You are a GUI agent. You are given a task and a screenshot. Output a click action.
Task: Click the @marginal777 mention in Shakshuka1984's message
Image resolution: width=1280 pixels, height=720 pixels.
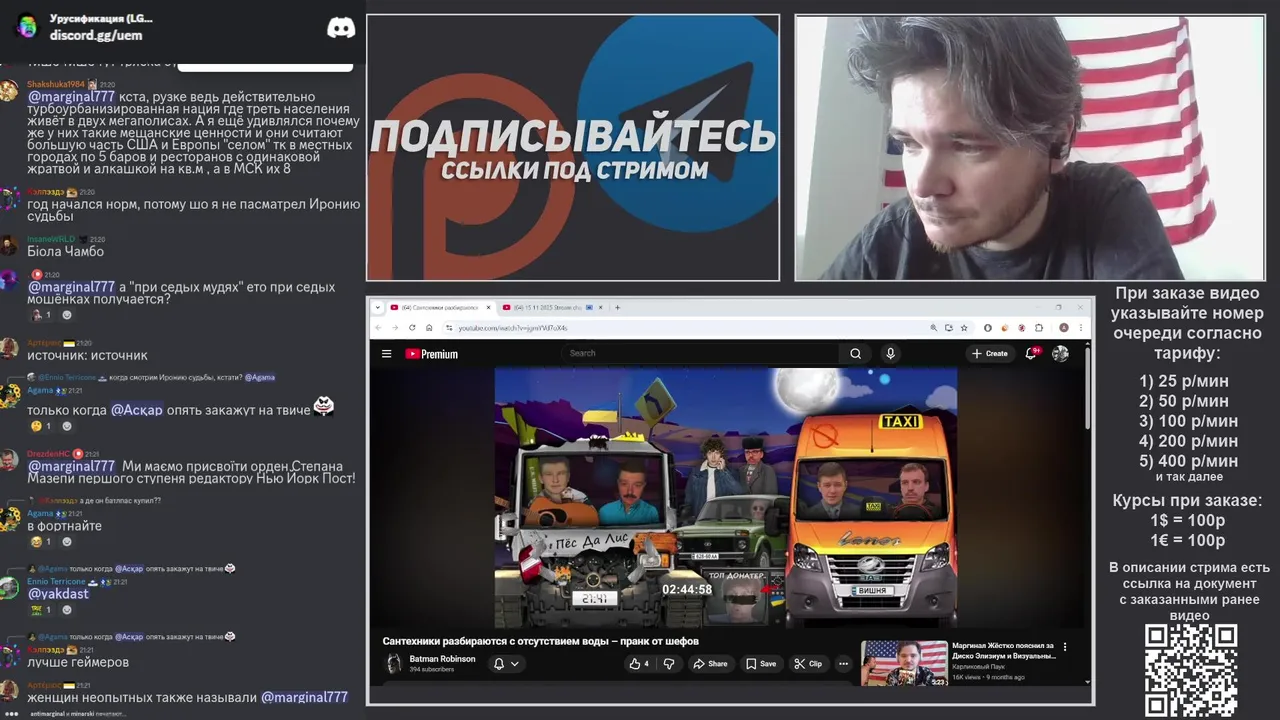(71, 97)
